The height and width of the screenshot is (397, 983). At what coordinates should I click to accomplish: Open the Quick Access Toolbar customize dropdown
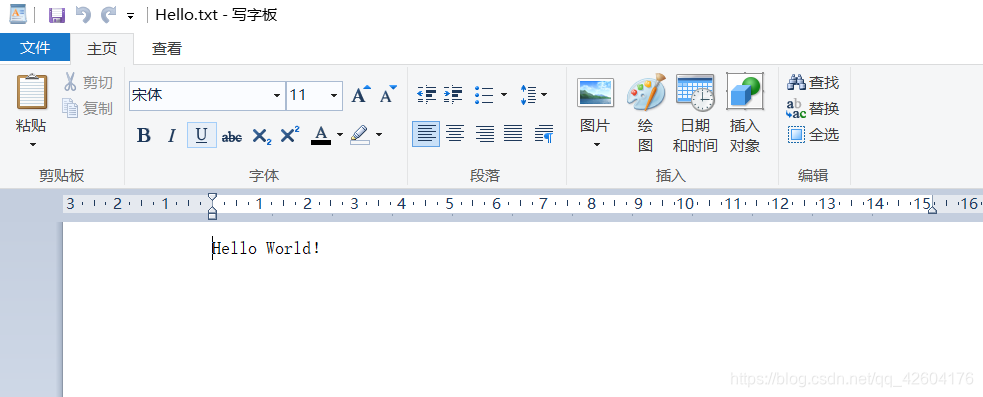130,16
